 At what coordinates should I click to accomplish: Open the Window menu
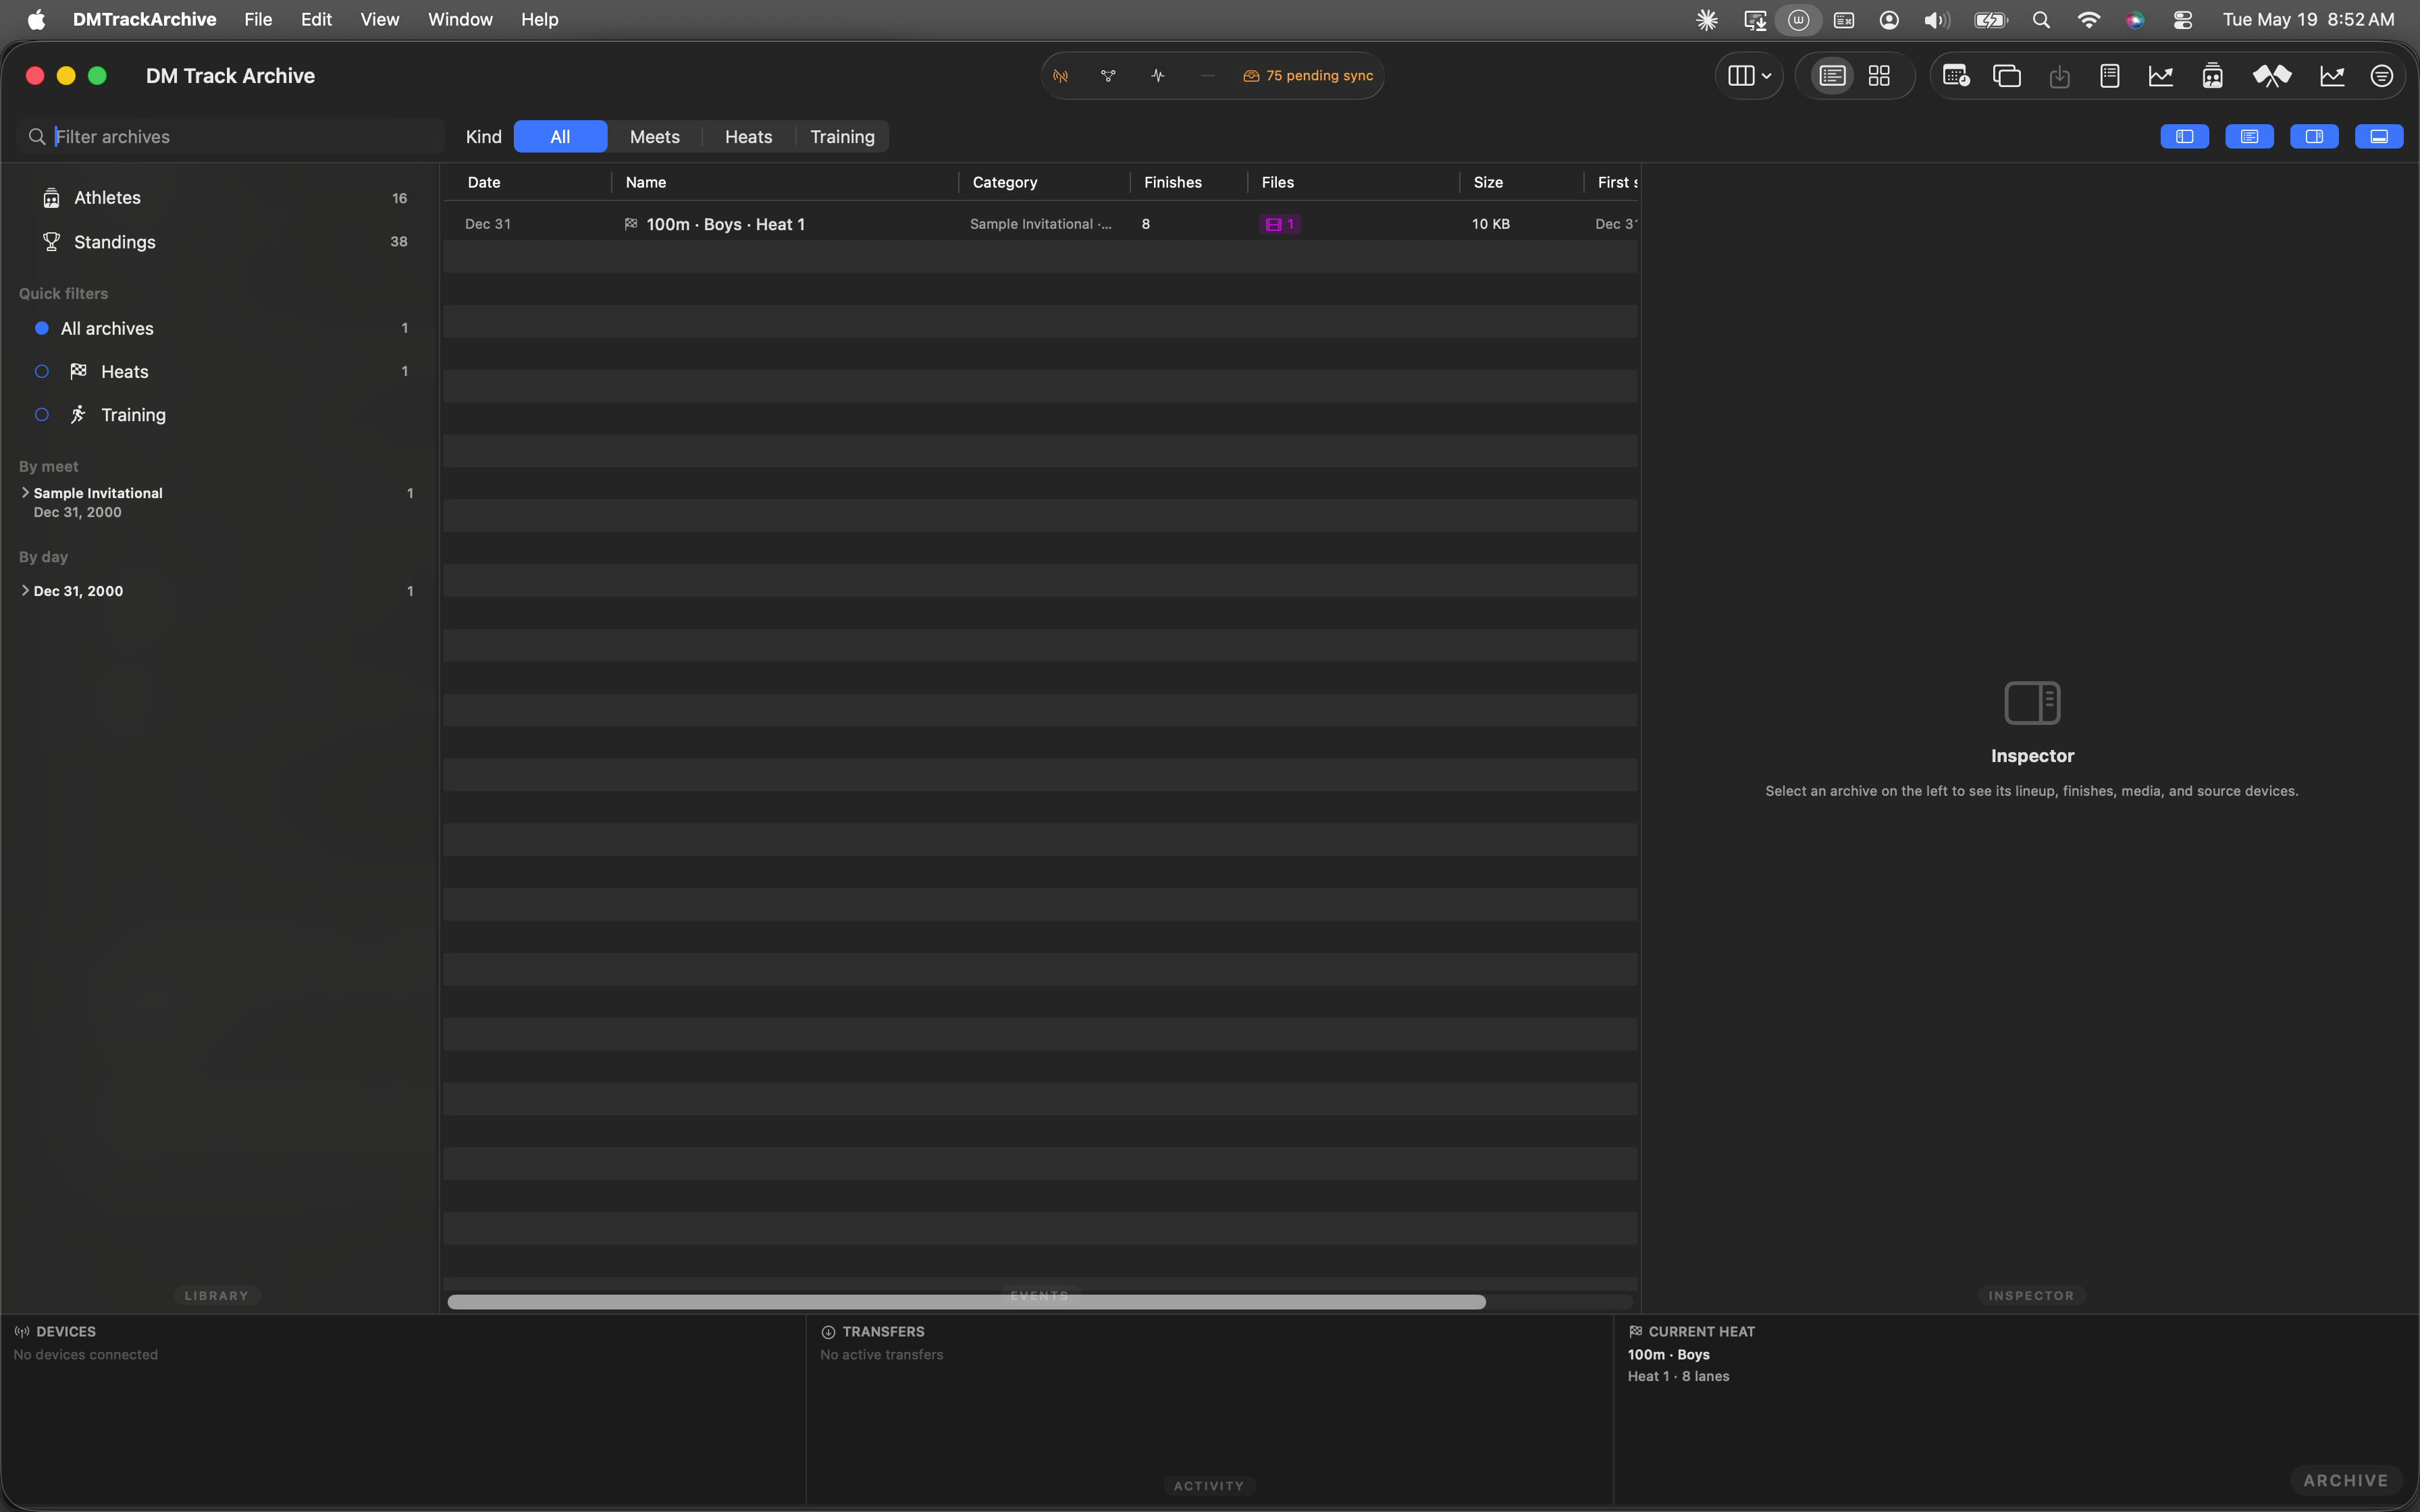(460, 19)
